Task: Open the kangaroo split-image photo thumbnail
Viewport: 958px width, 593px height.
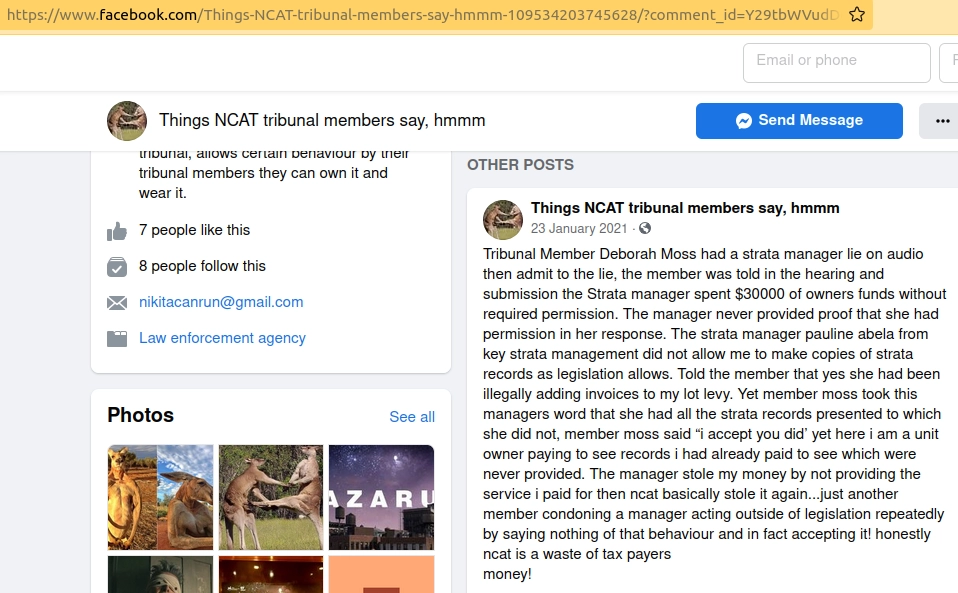Action: [x=161, y=497]
